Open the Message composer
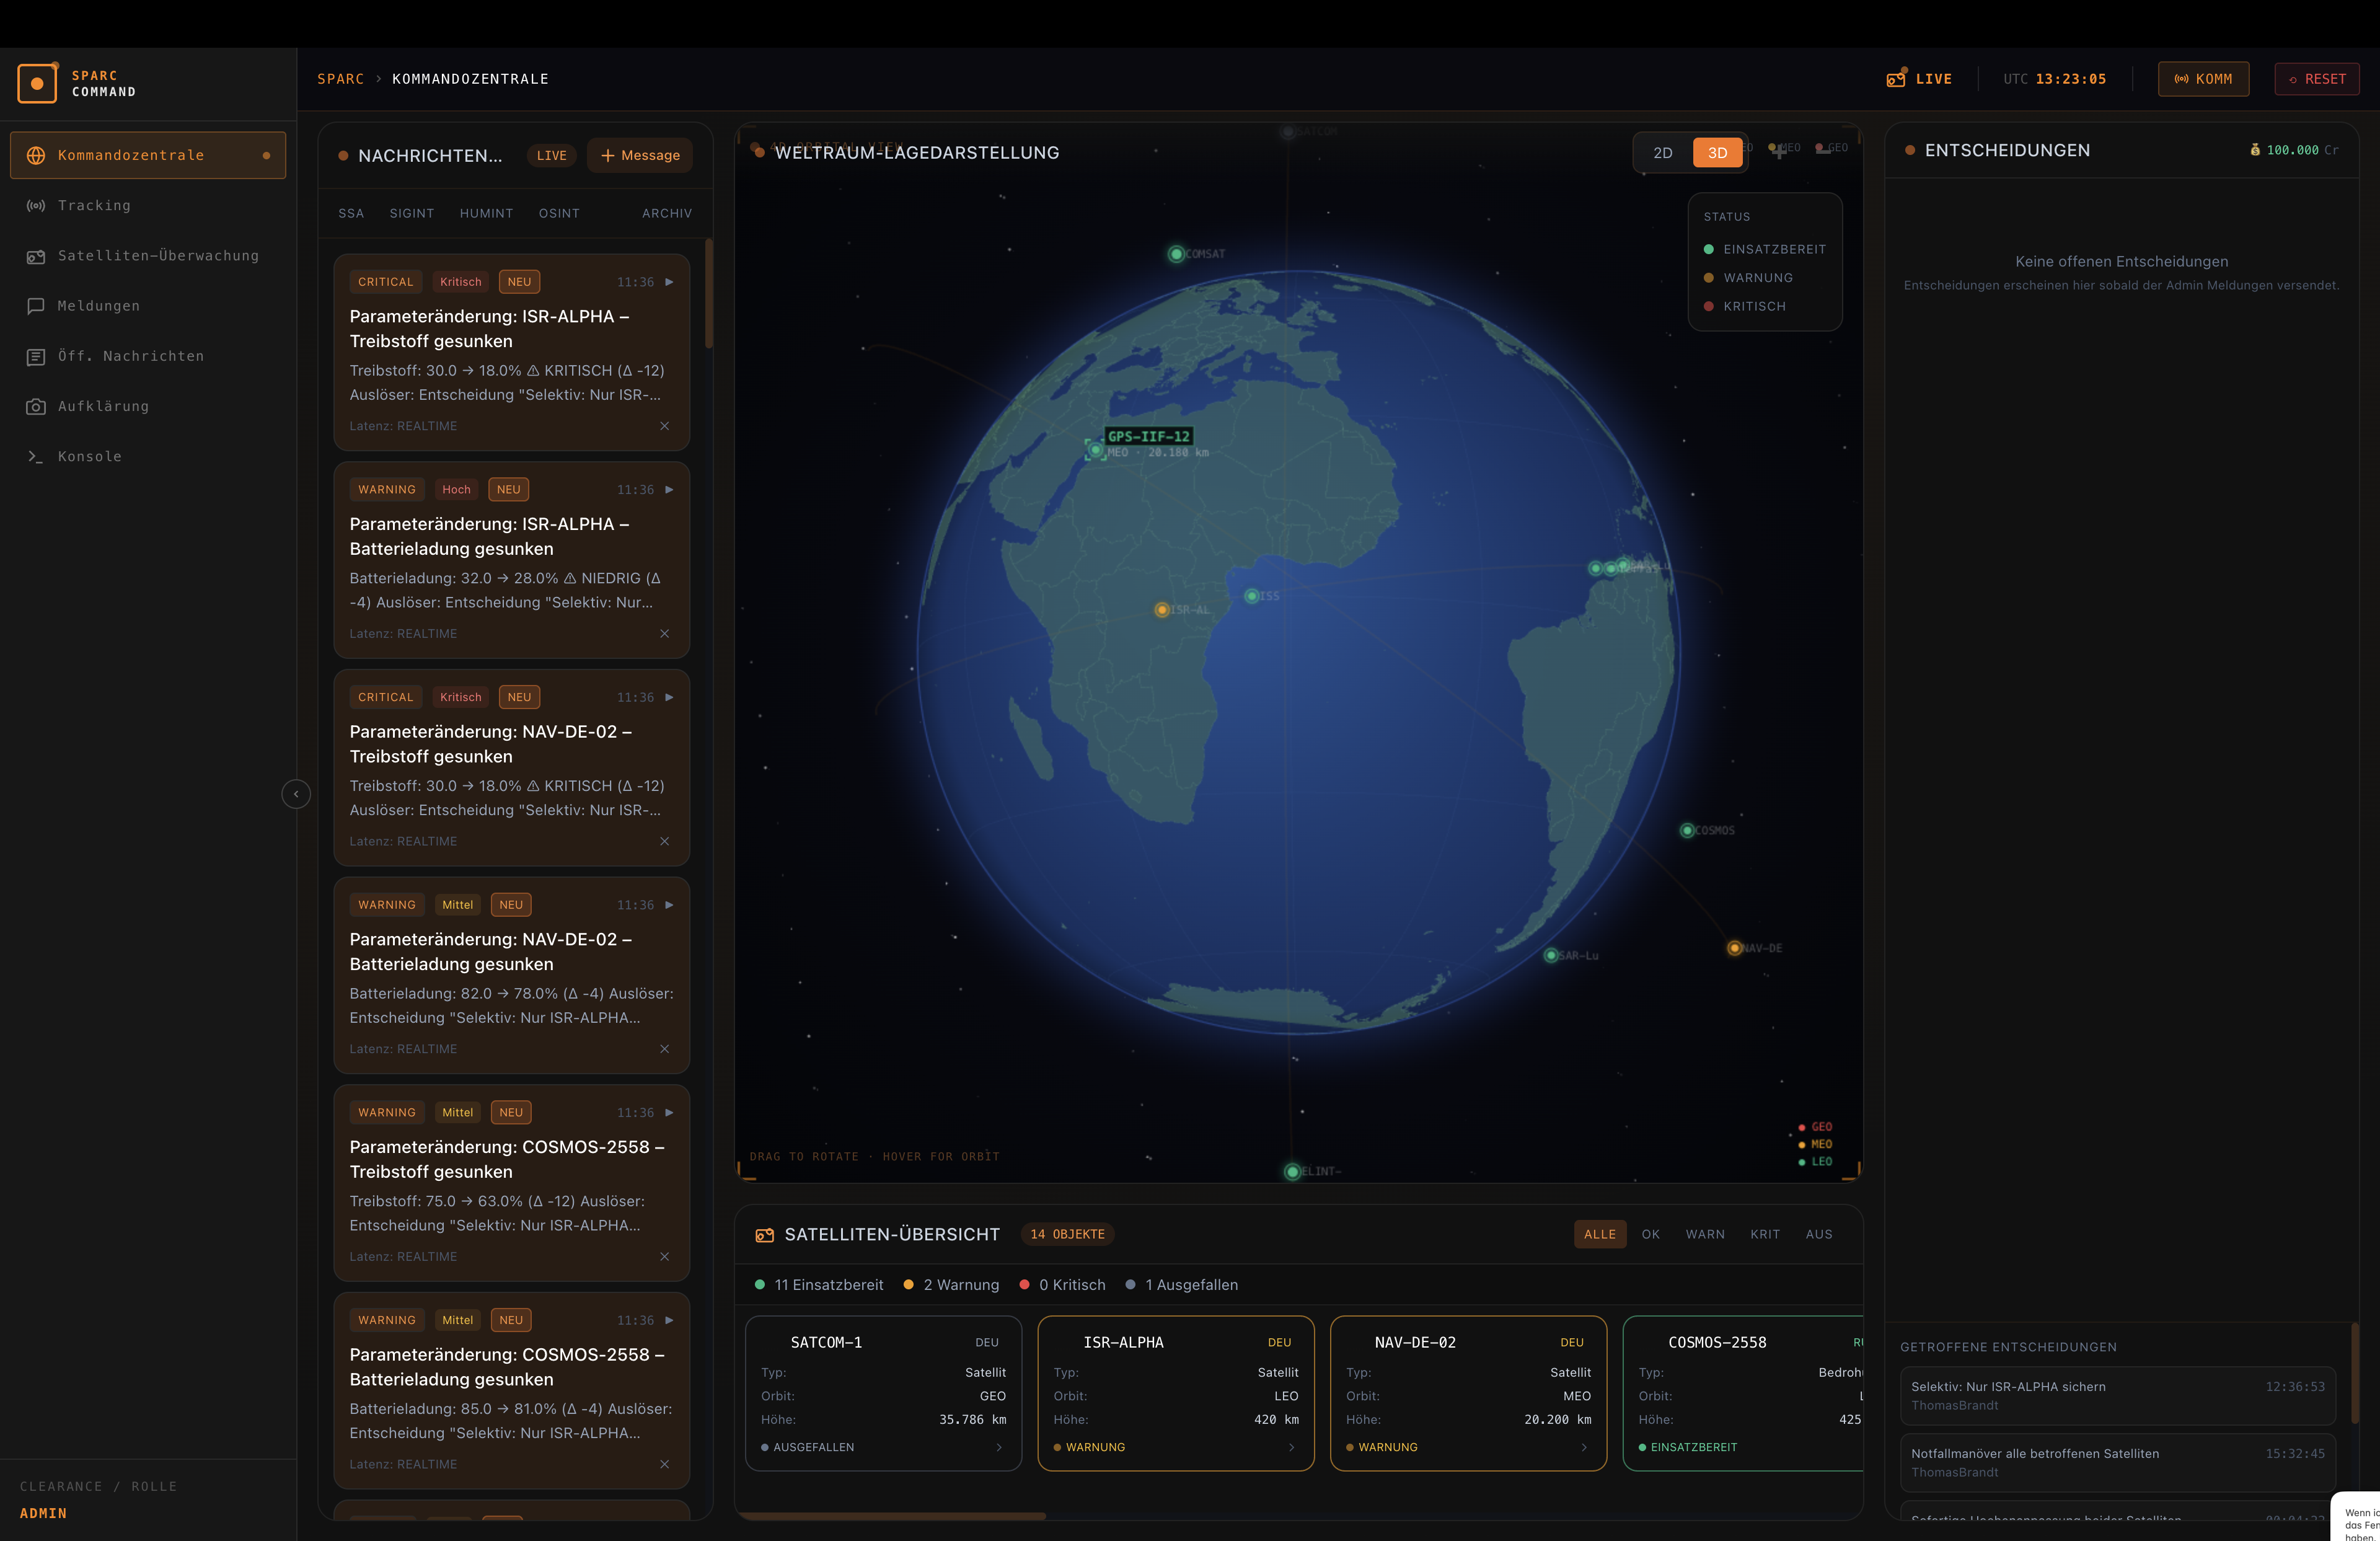Viewport: 2380px width, 1541px height. coord(639,155)
